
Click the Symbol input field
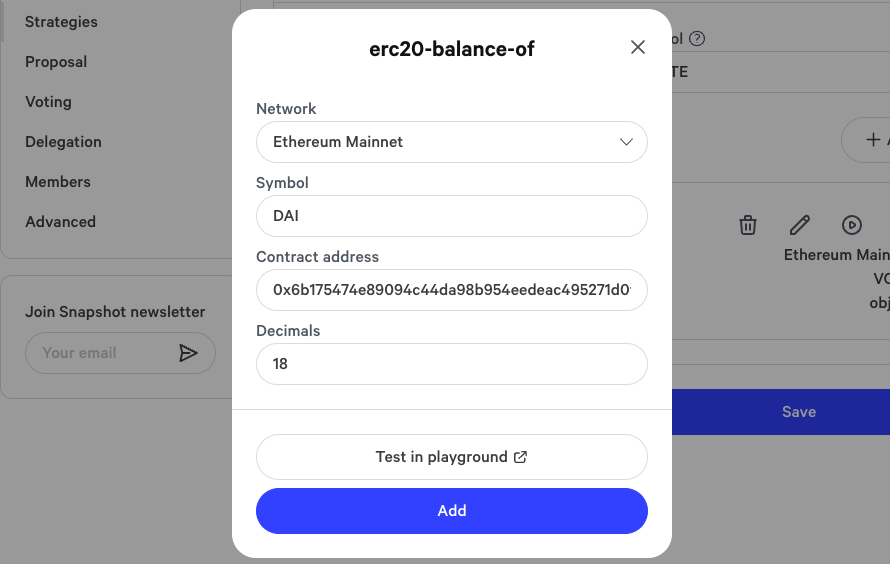(452, 216)
